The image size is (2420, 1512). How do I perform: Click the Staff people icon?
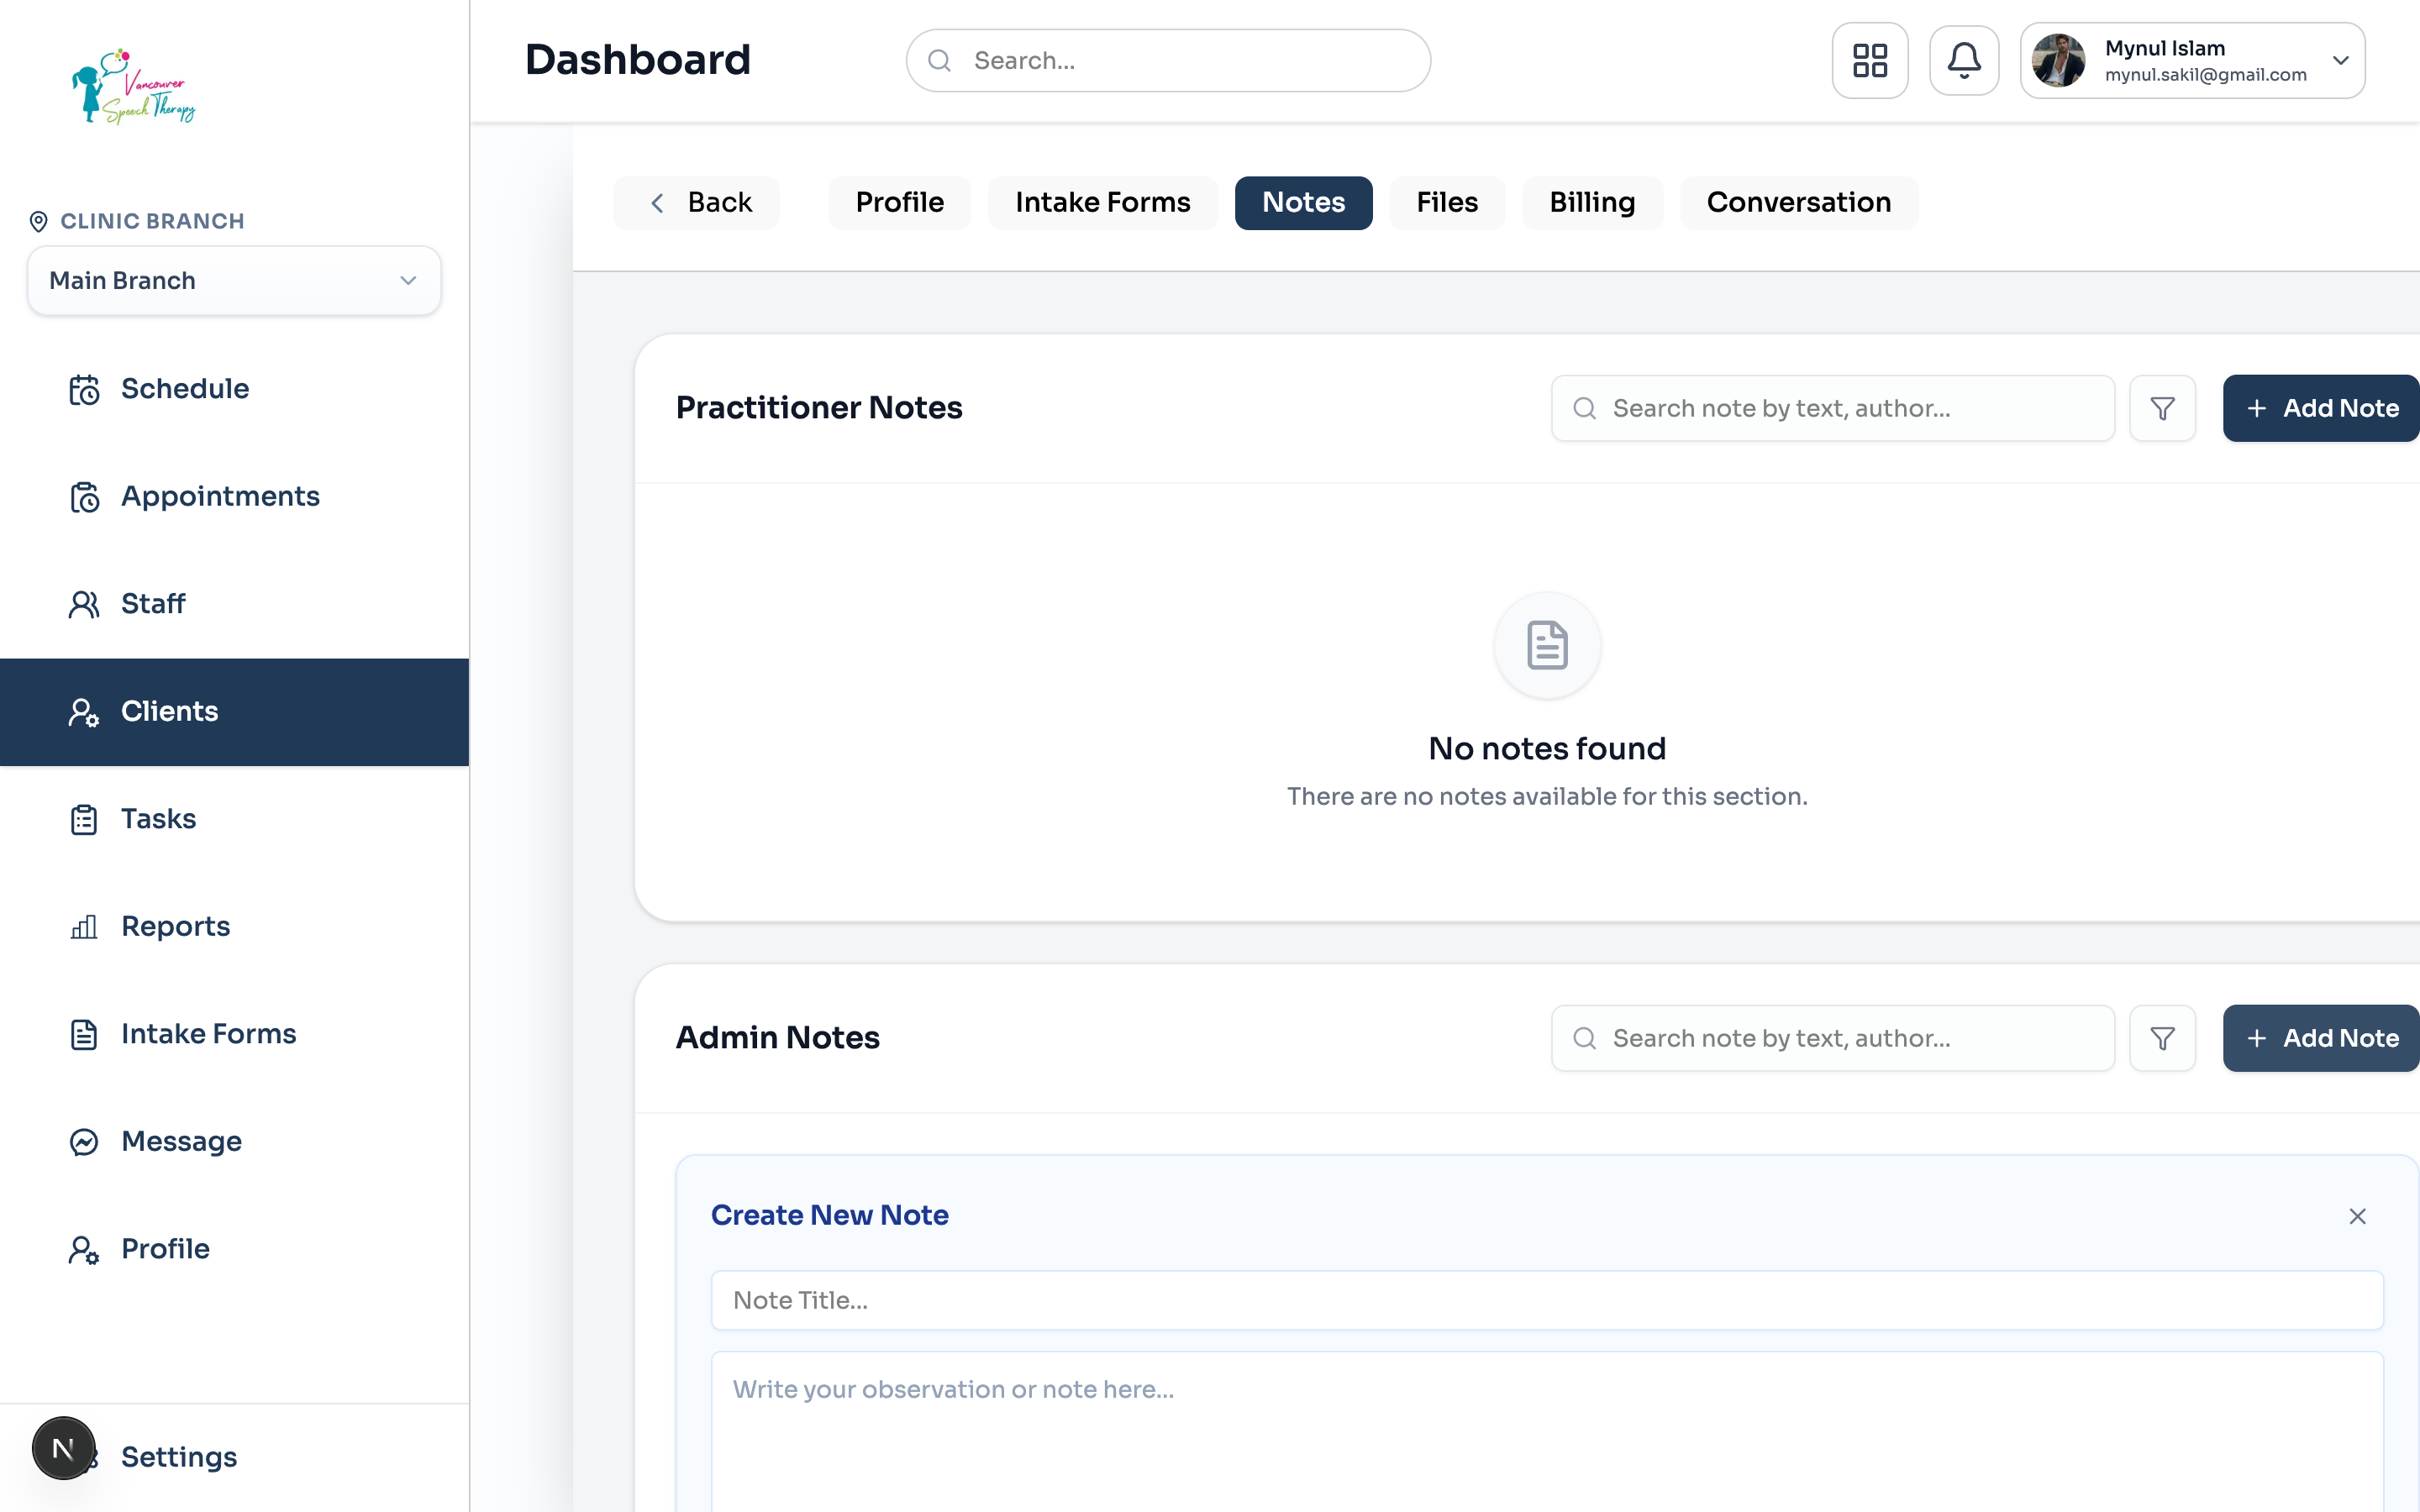point(84,604)
